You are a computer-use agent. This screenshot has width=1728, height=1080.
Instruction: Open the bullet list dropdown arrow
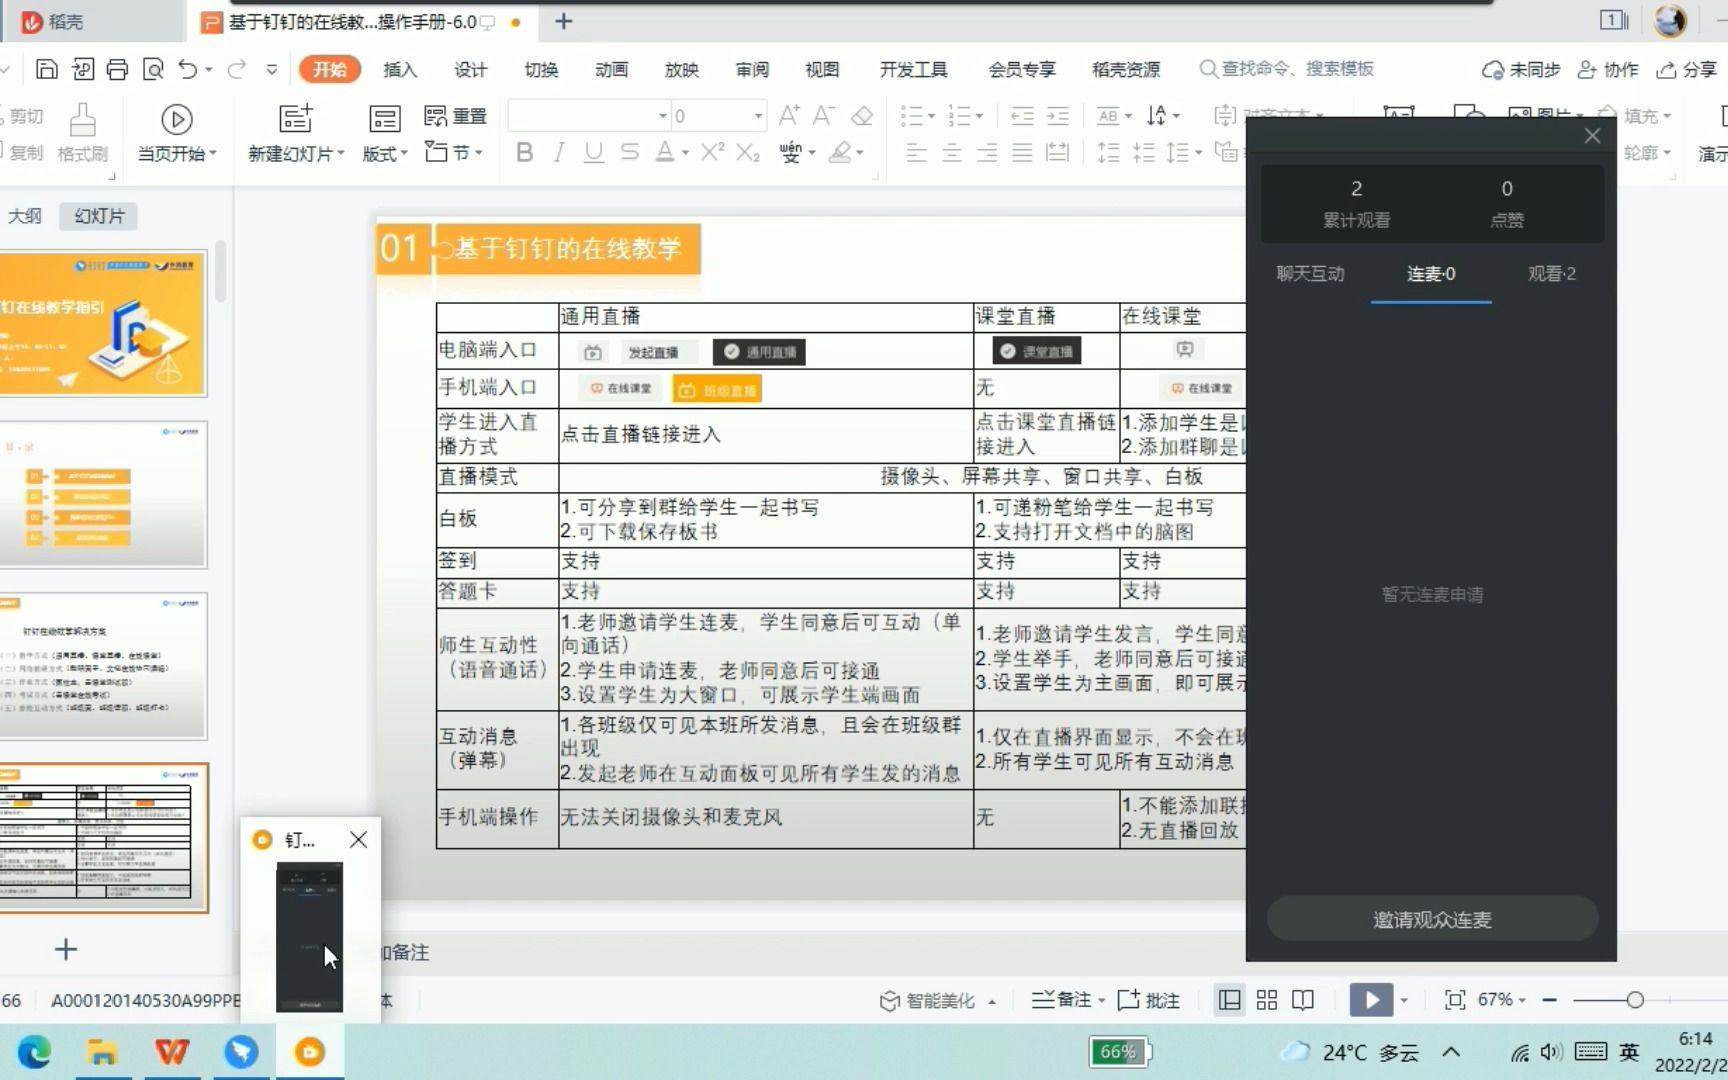(x=932, y=116)
